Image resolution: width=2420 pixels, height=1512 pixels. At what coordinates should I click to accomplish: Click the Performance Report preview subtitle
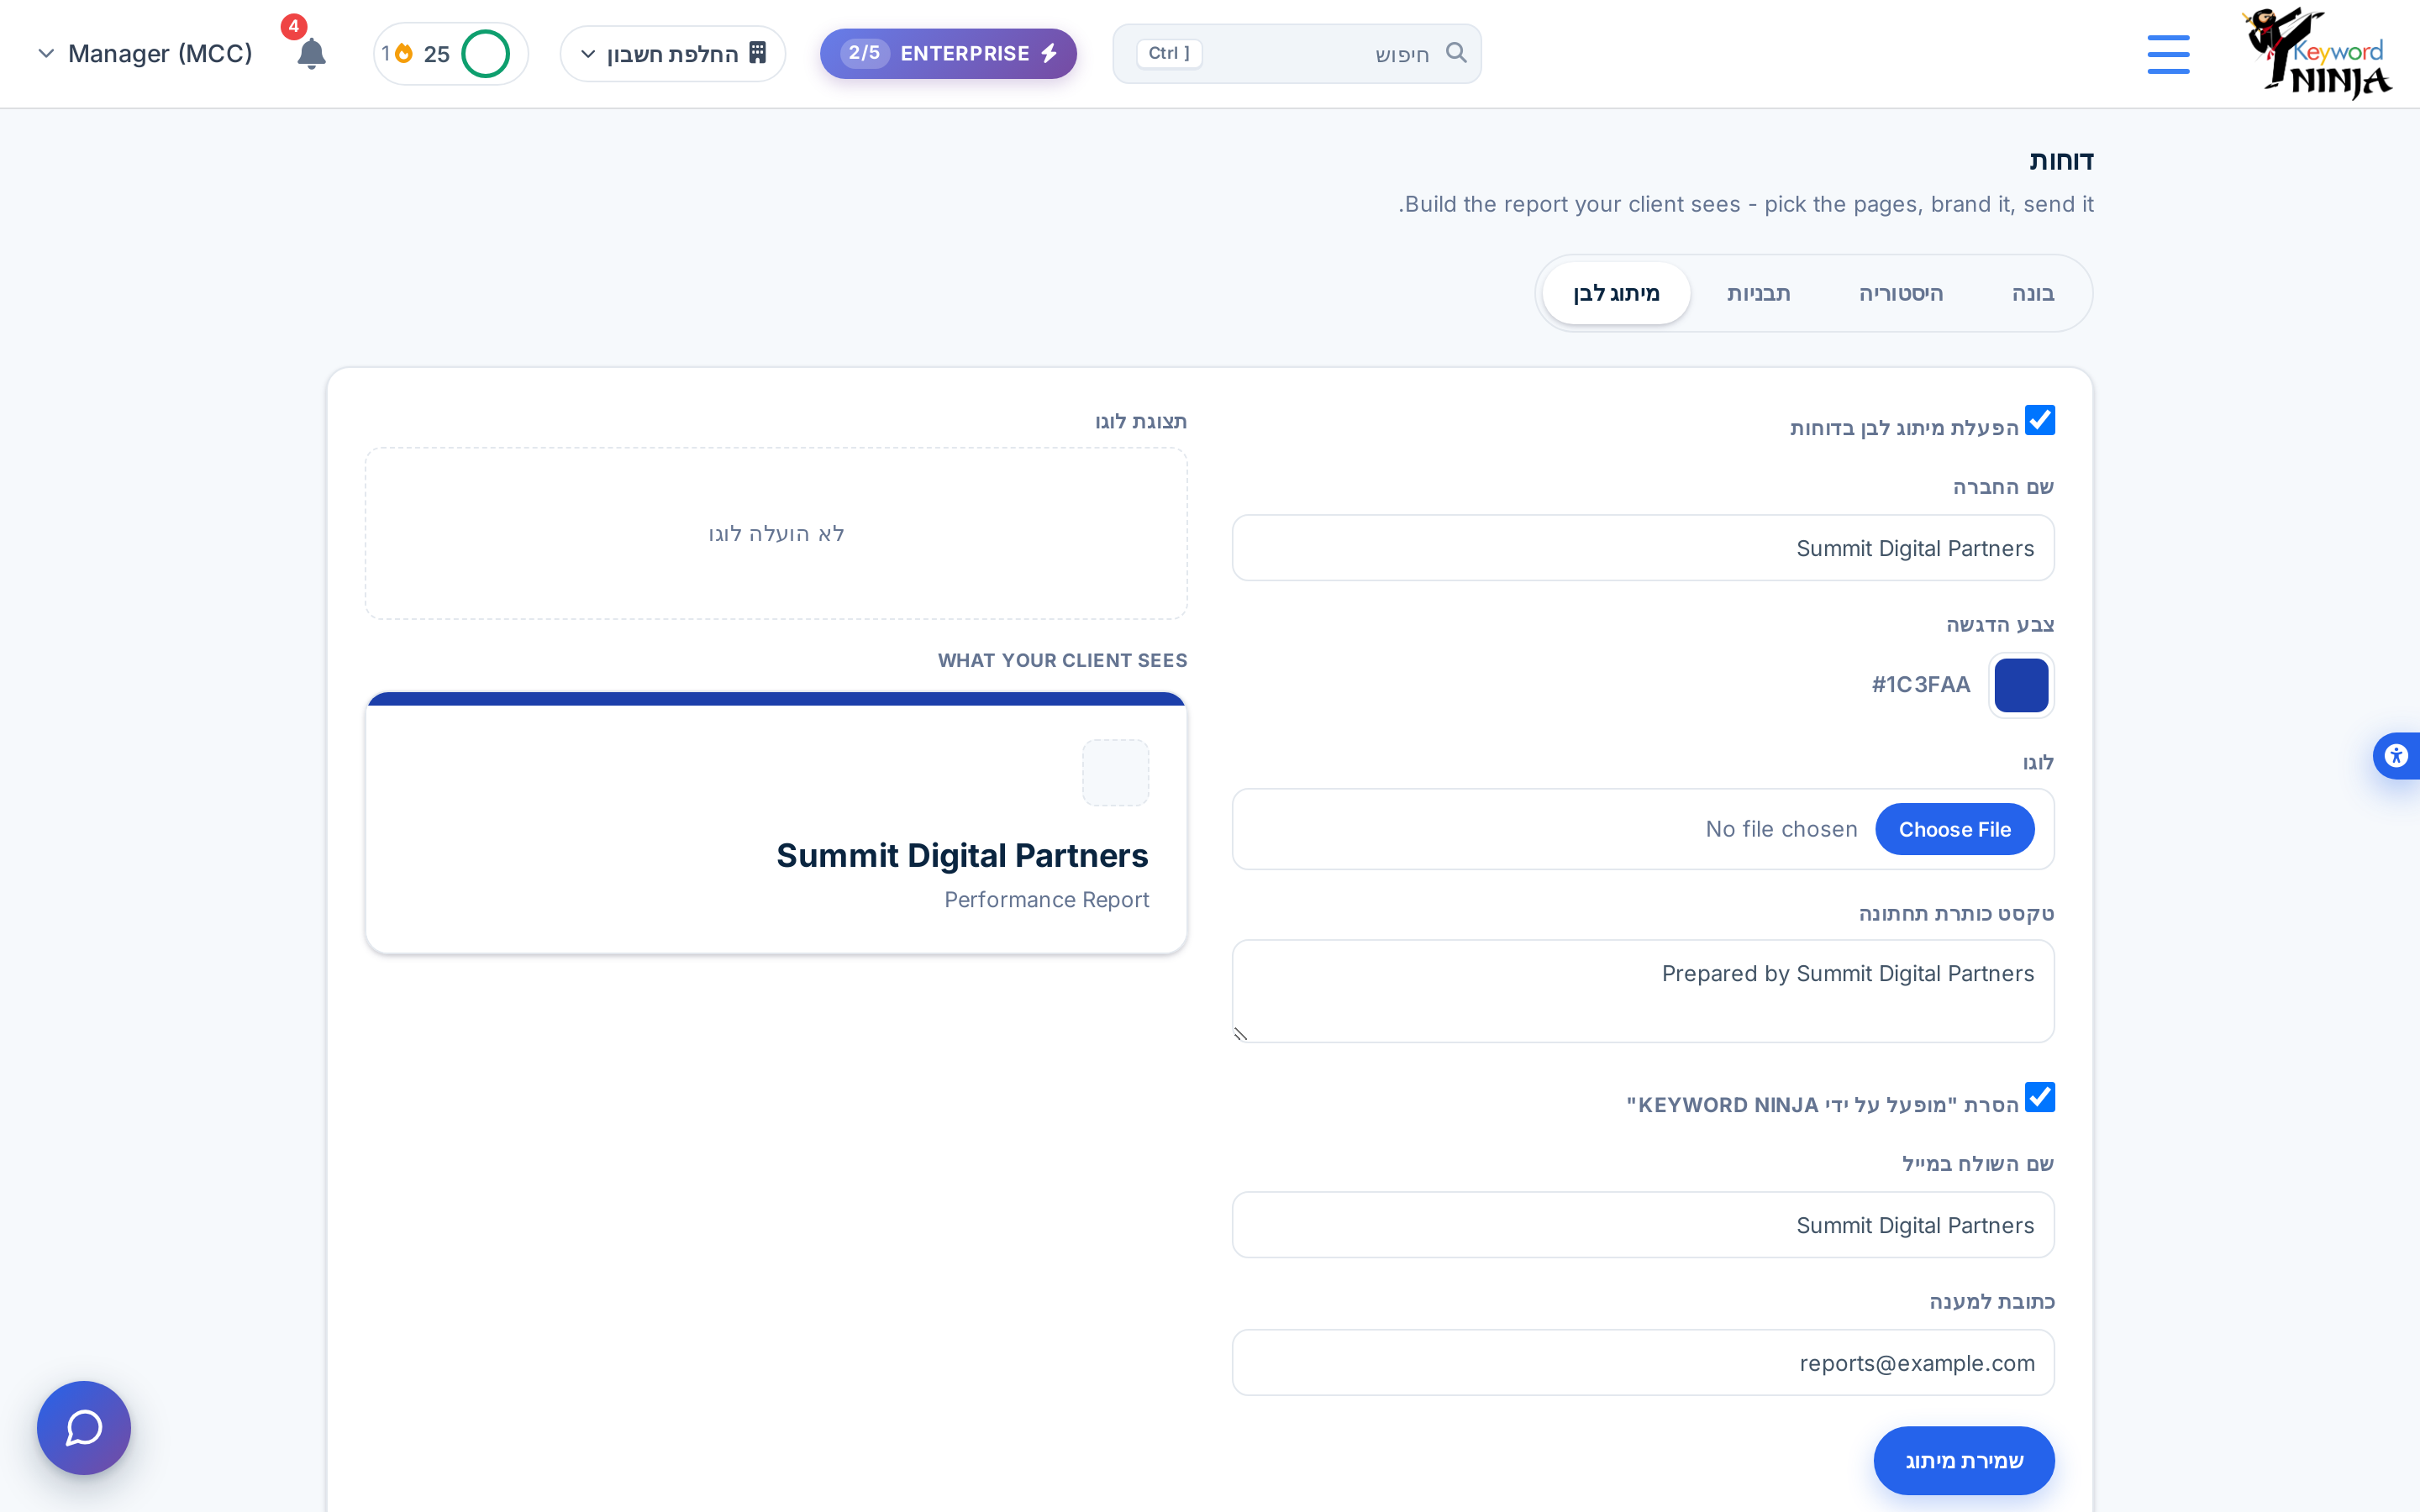click(1046, 900)
